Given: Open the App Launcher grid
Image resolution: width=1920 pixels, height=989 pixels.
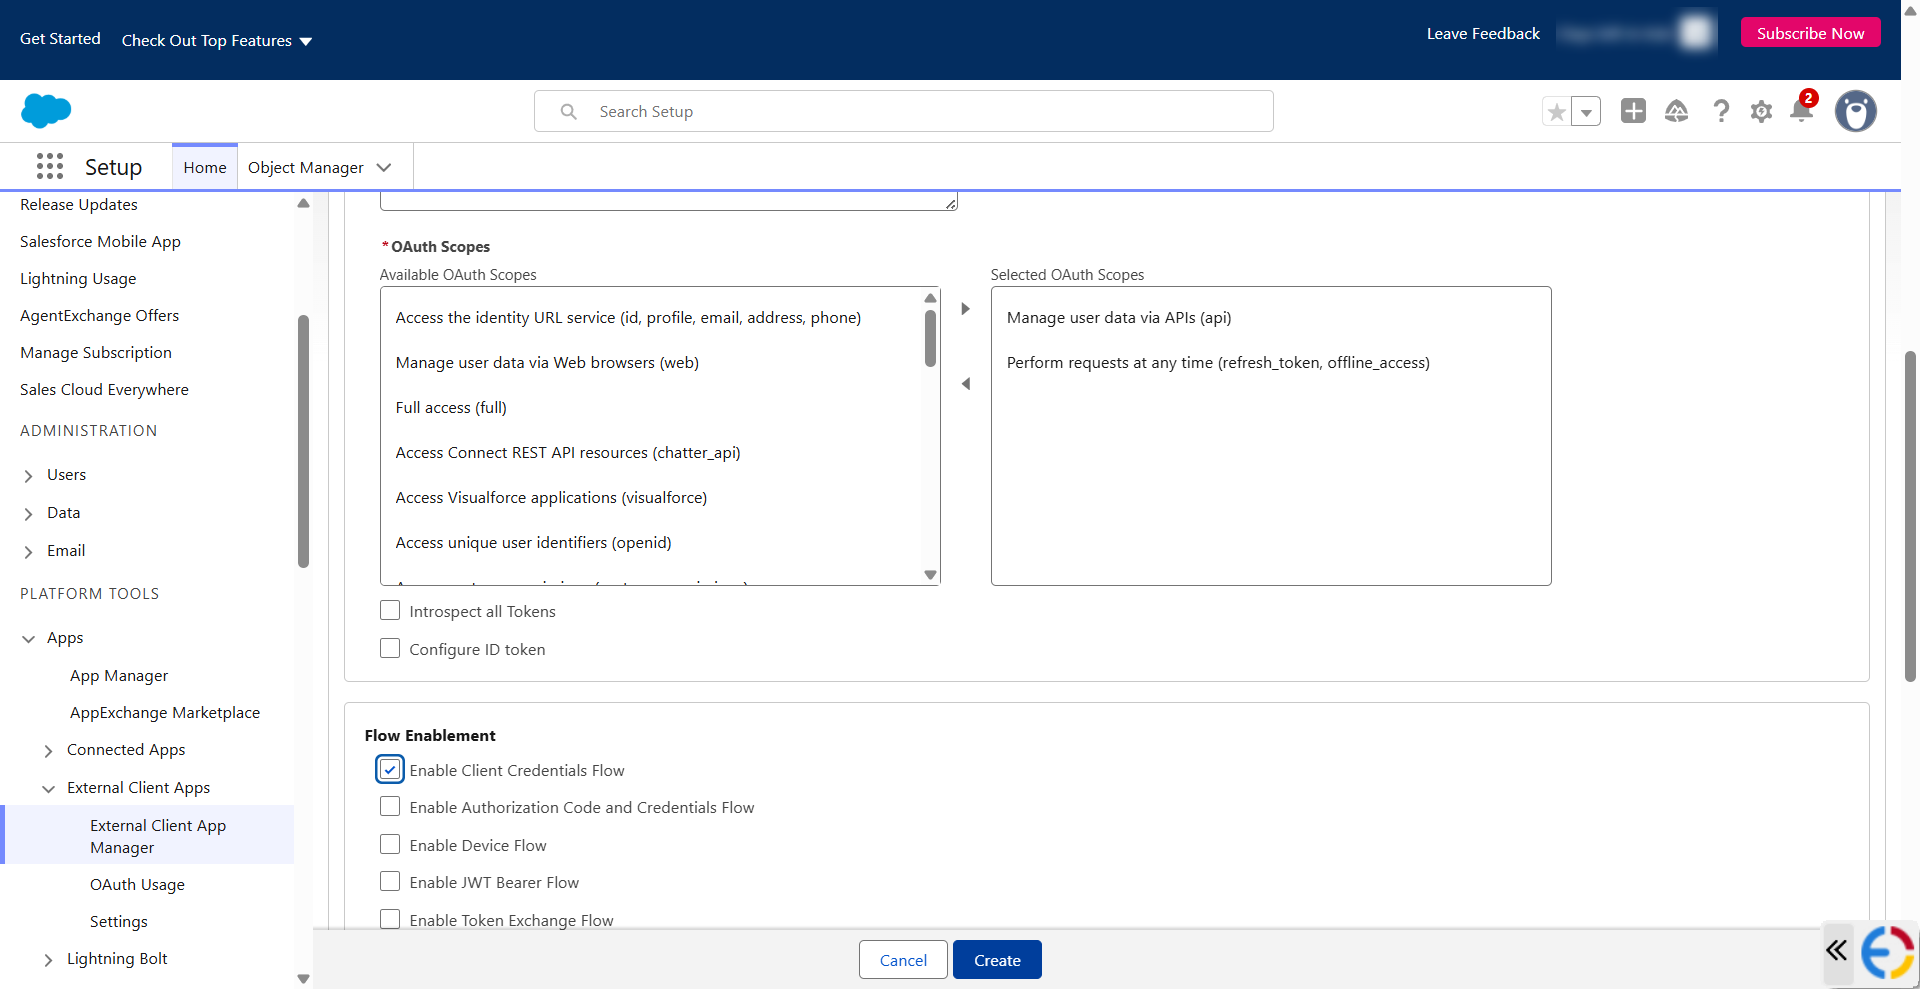Looking at the screenshot, I should [x=49, y=166].
